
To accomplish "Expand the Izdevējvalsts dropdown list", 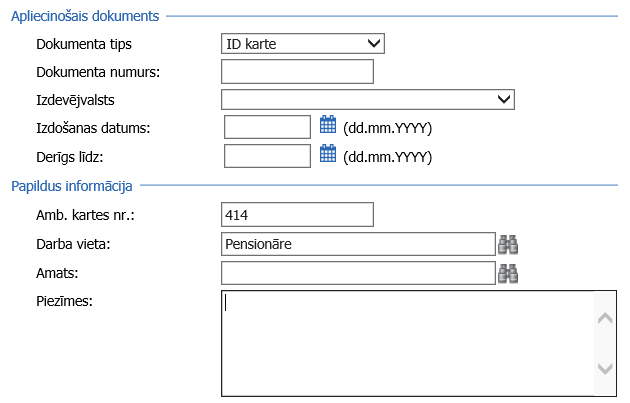I will [x=367, y=99].
